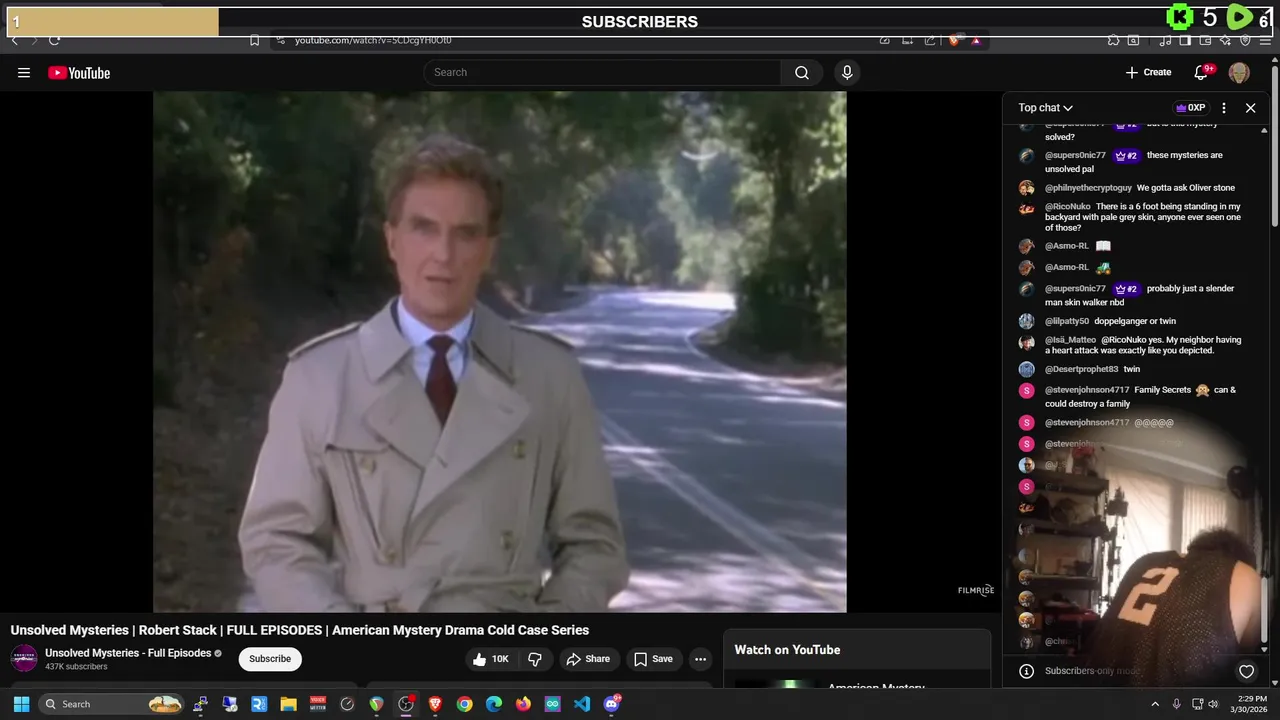1280x720 pixels.
Task: Open the browser playlist music icon
Action: pos(1165,40)
